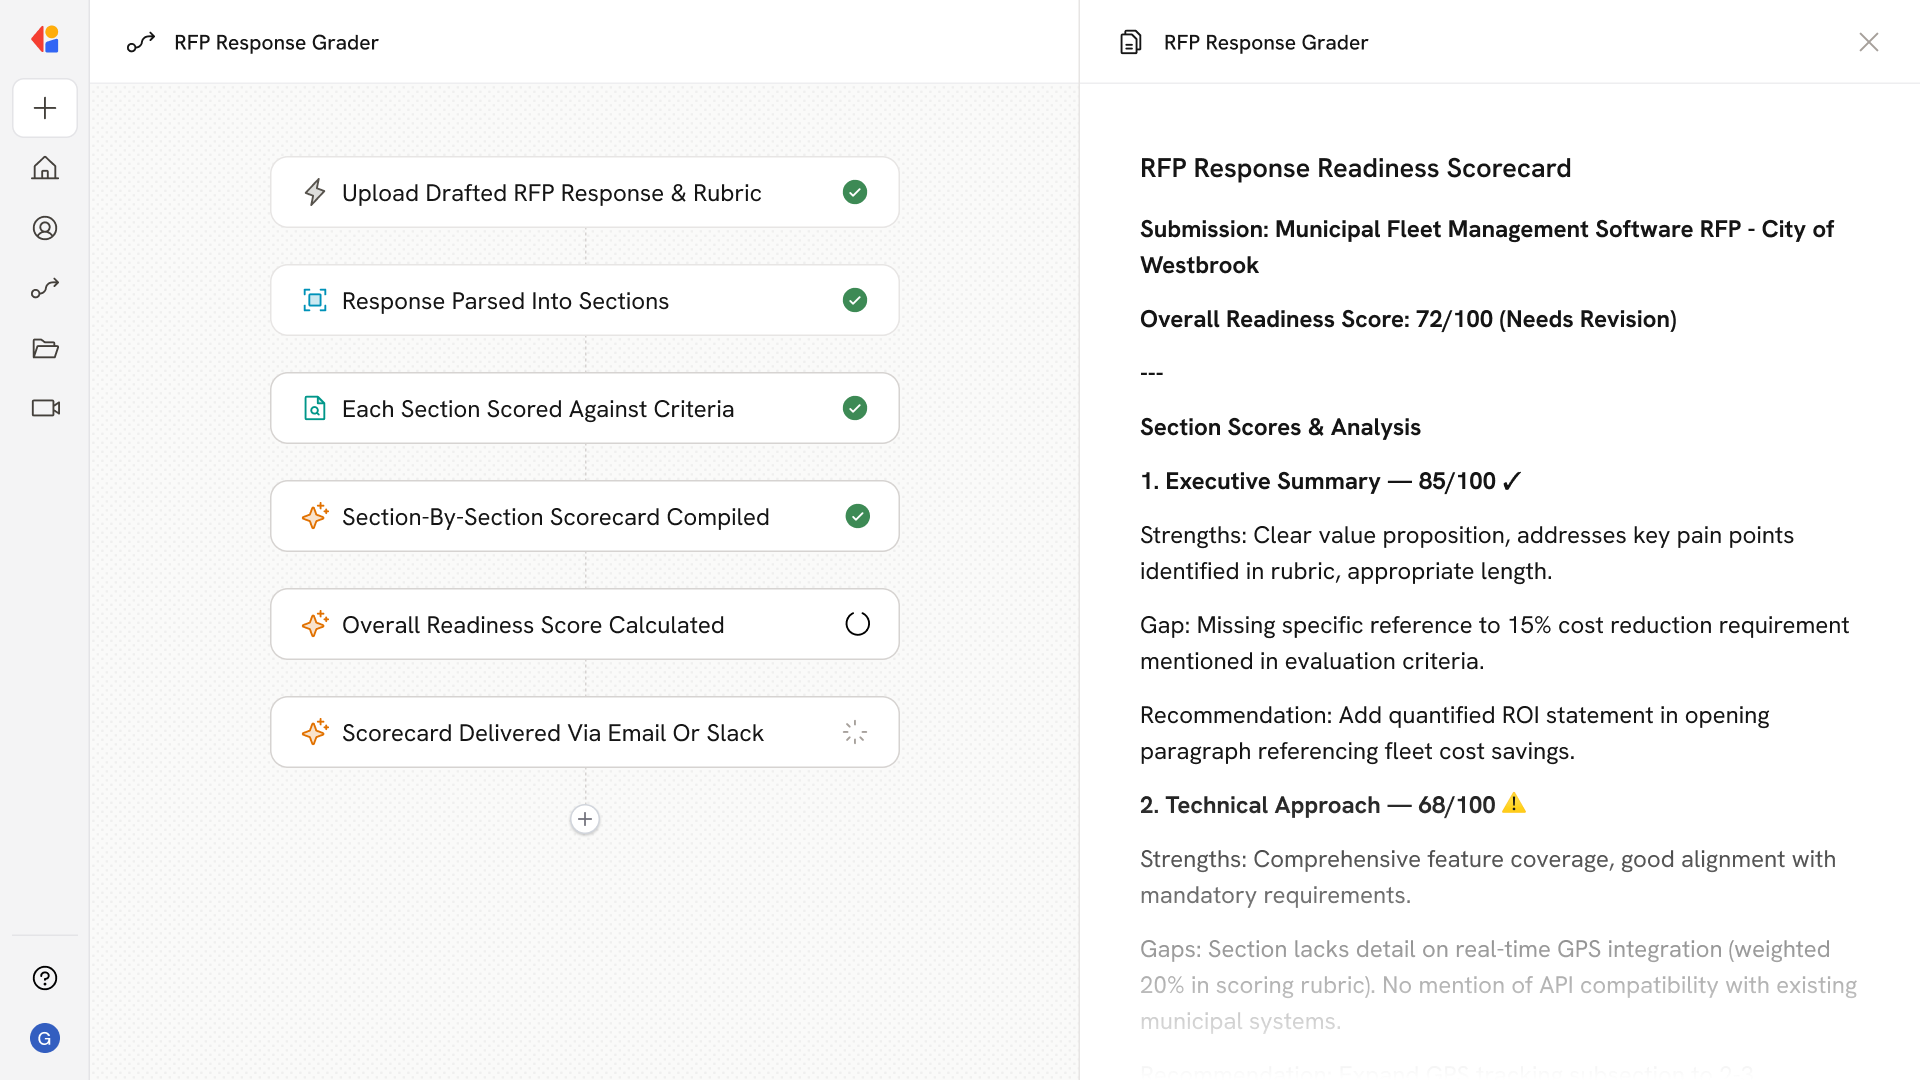Open the Help question mark icon

pyautogui.click(x=45, y=978)
